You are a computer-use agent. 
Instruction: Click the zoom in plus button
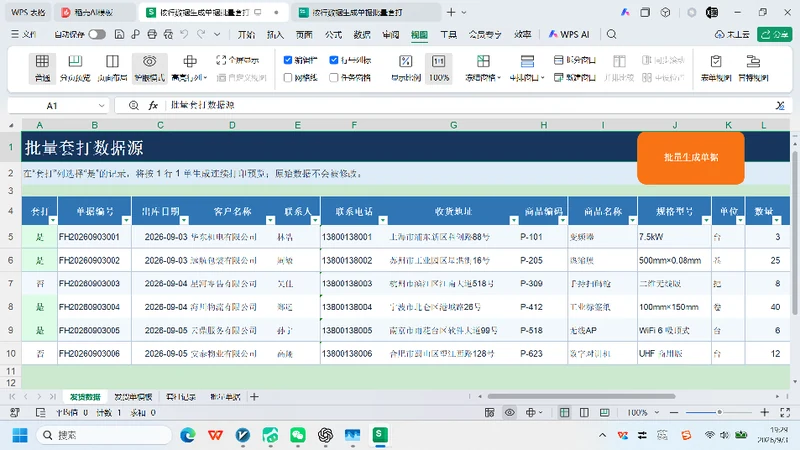[x=764, y=412]
